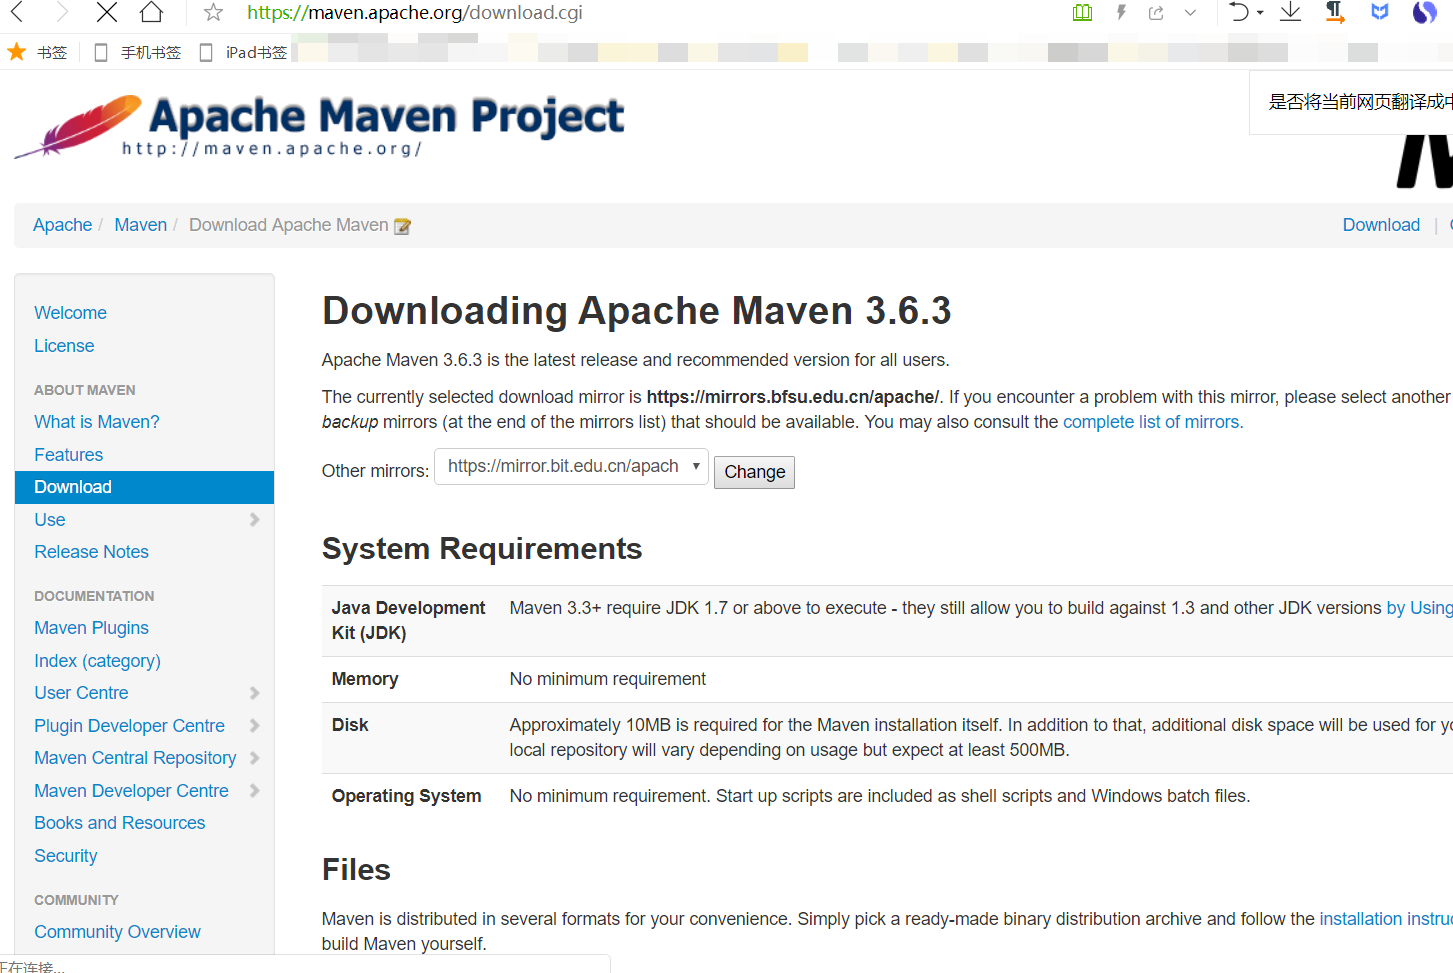Click the 'Memory' row label
This screenshot has width=1453, height=973.
click(x=365, y=679)
